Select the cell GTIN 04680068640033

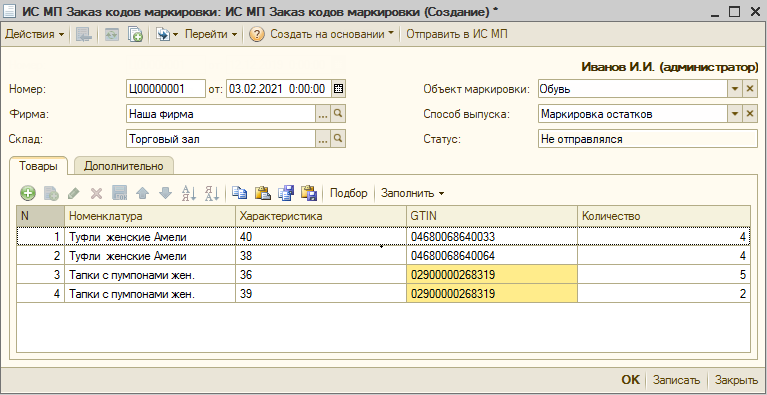click(x=492, y=237)
